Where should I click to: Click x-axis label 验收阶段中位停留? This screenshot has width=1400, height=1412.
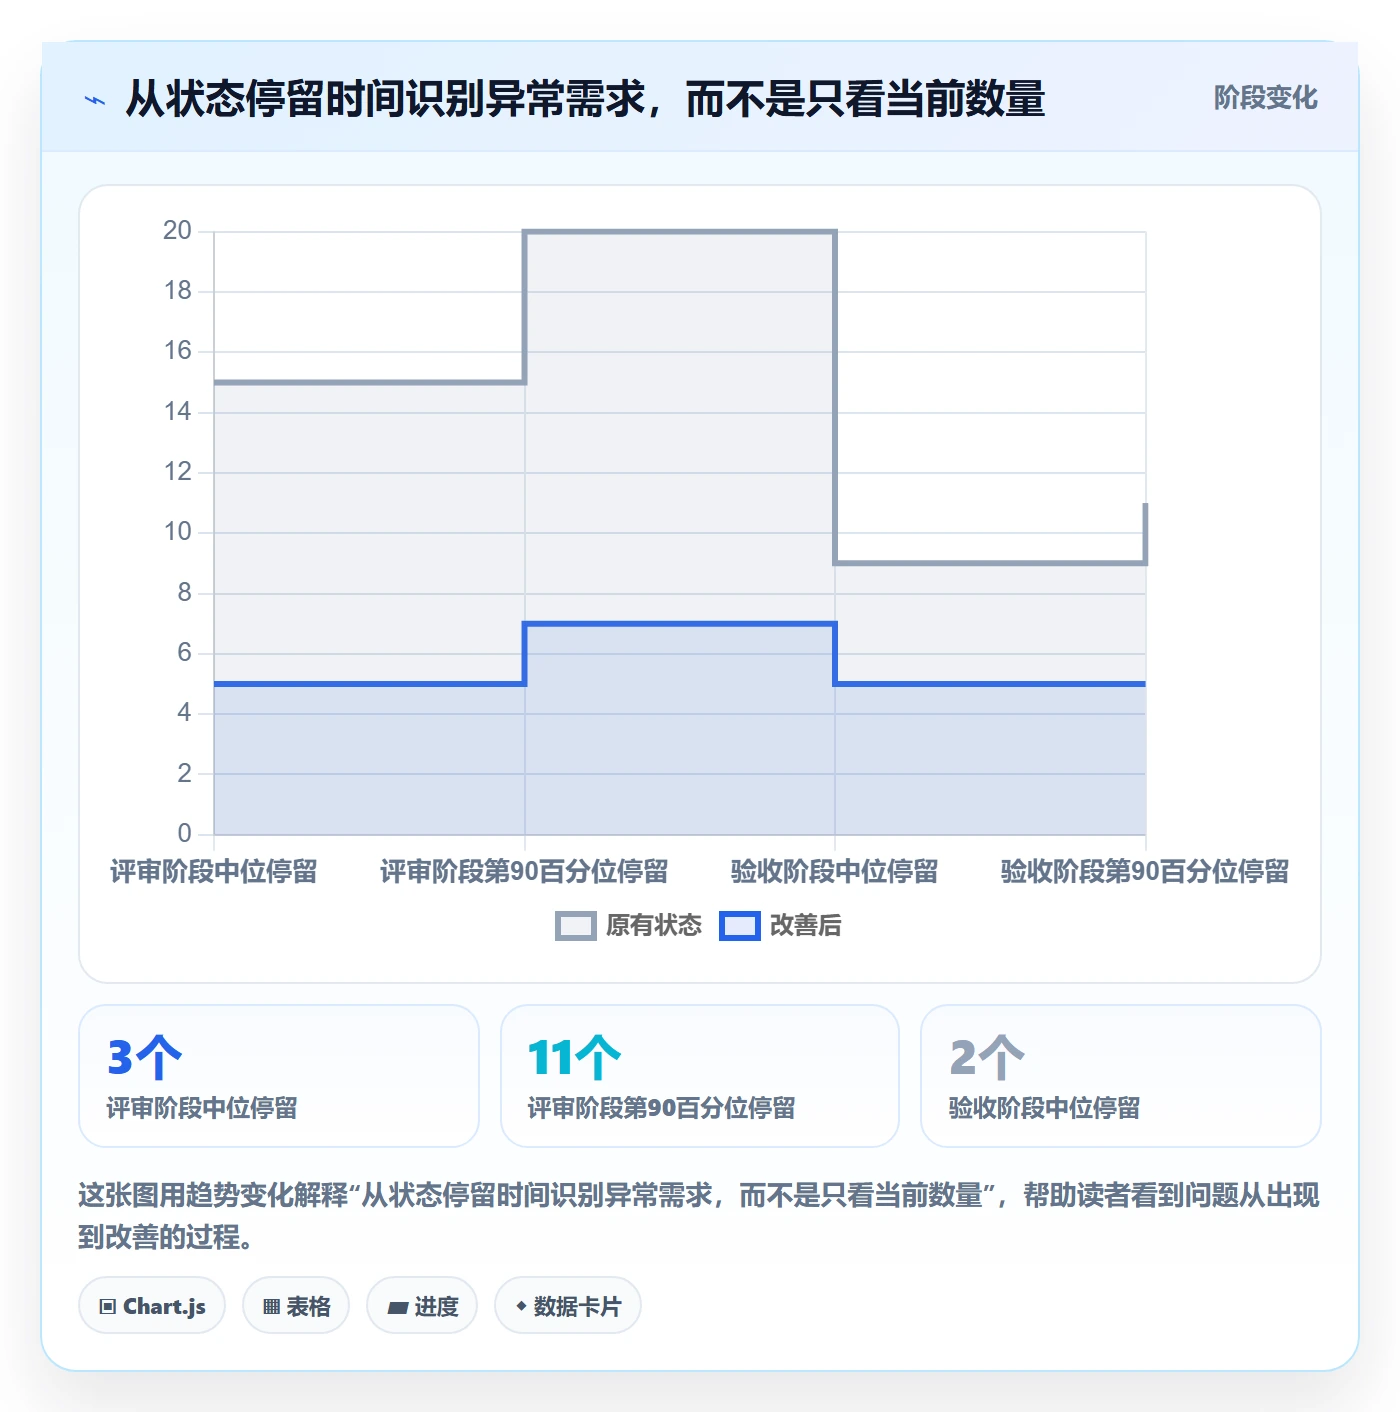[x=835, y=872]
